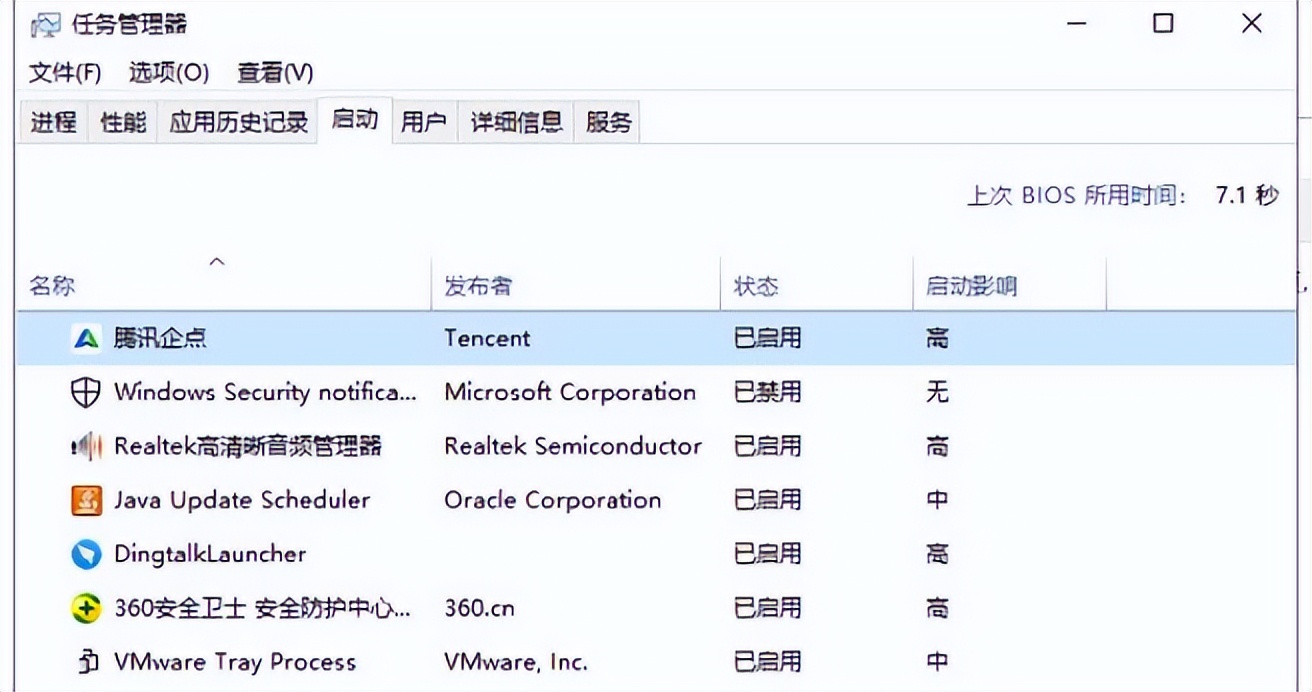Click the Java Update Scheduler icon

86,501
